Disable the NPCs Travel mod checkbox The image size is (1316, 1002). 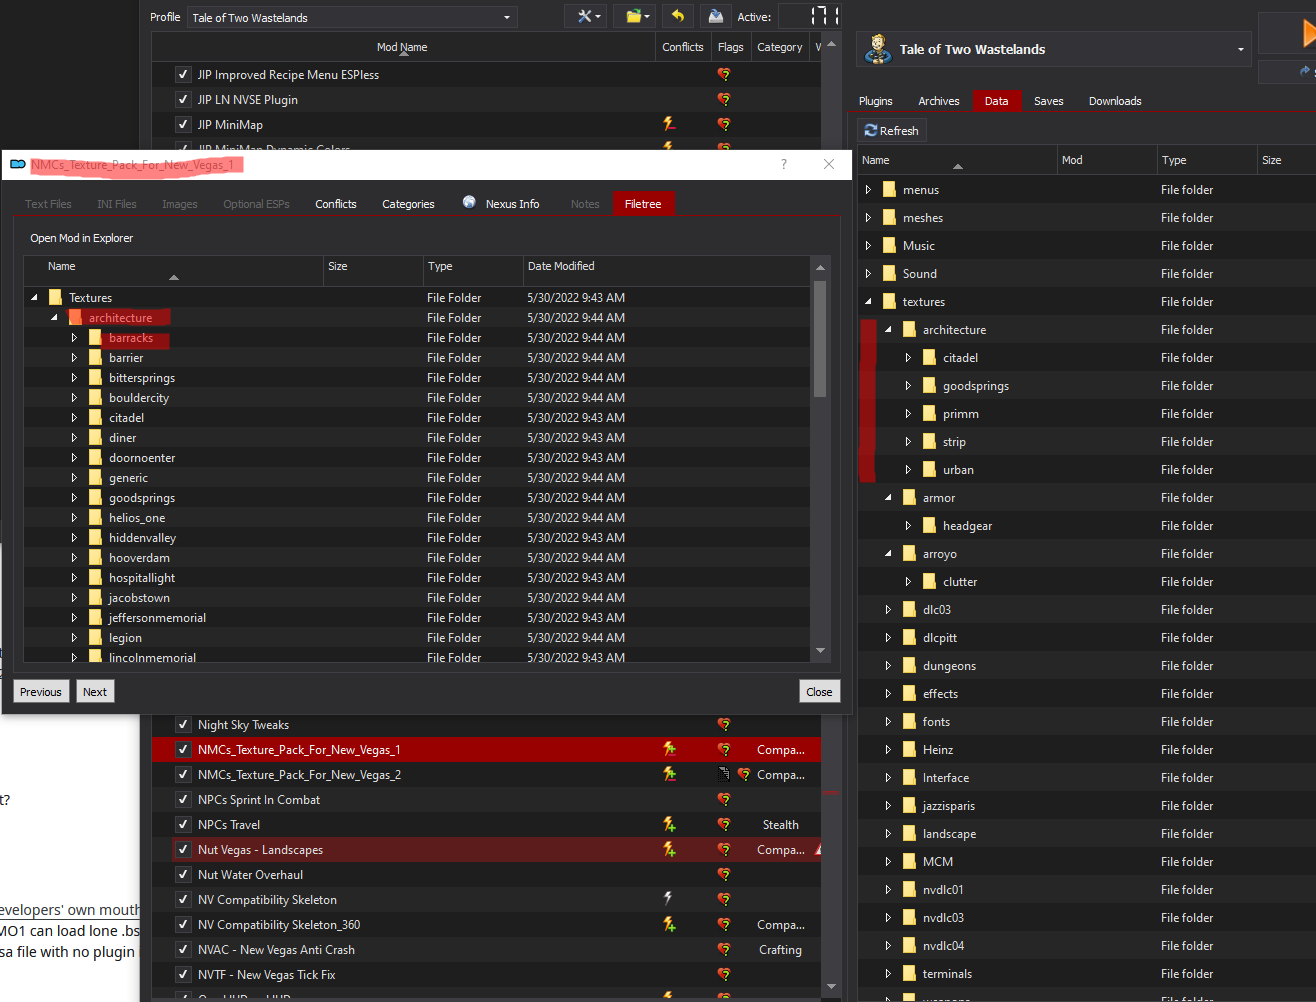coord(183,824)
